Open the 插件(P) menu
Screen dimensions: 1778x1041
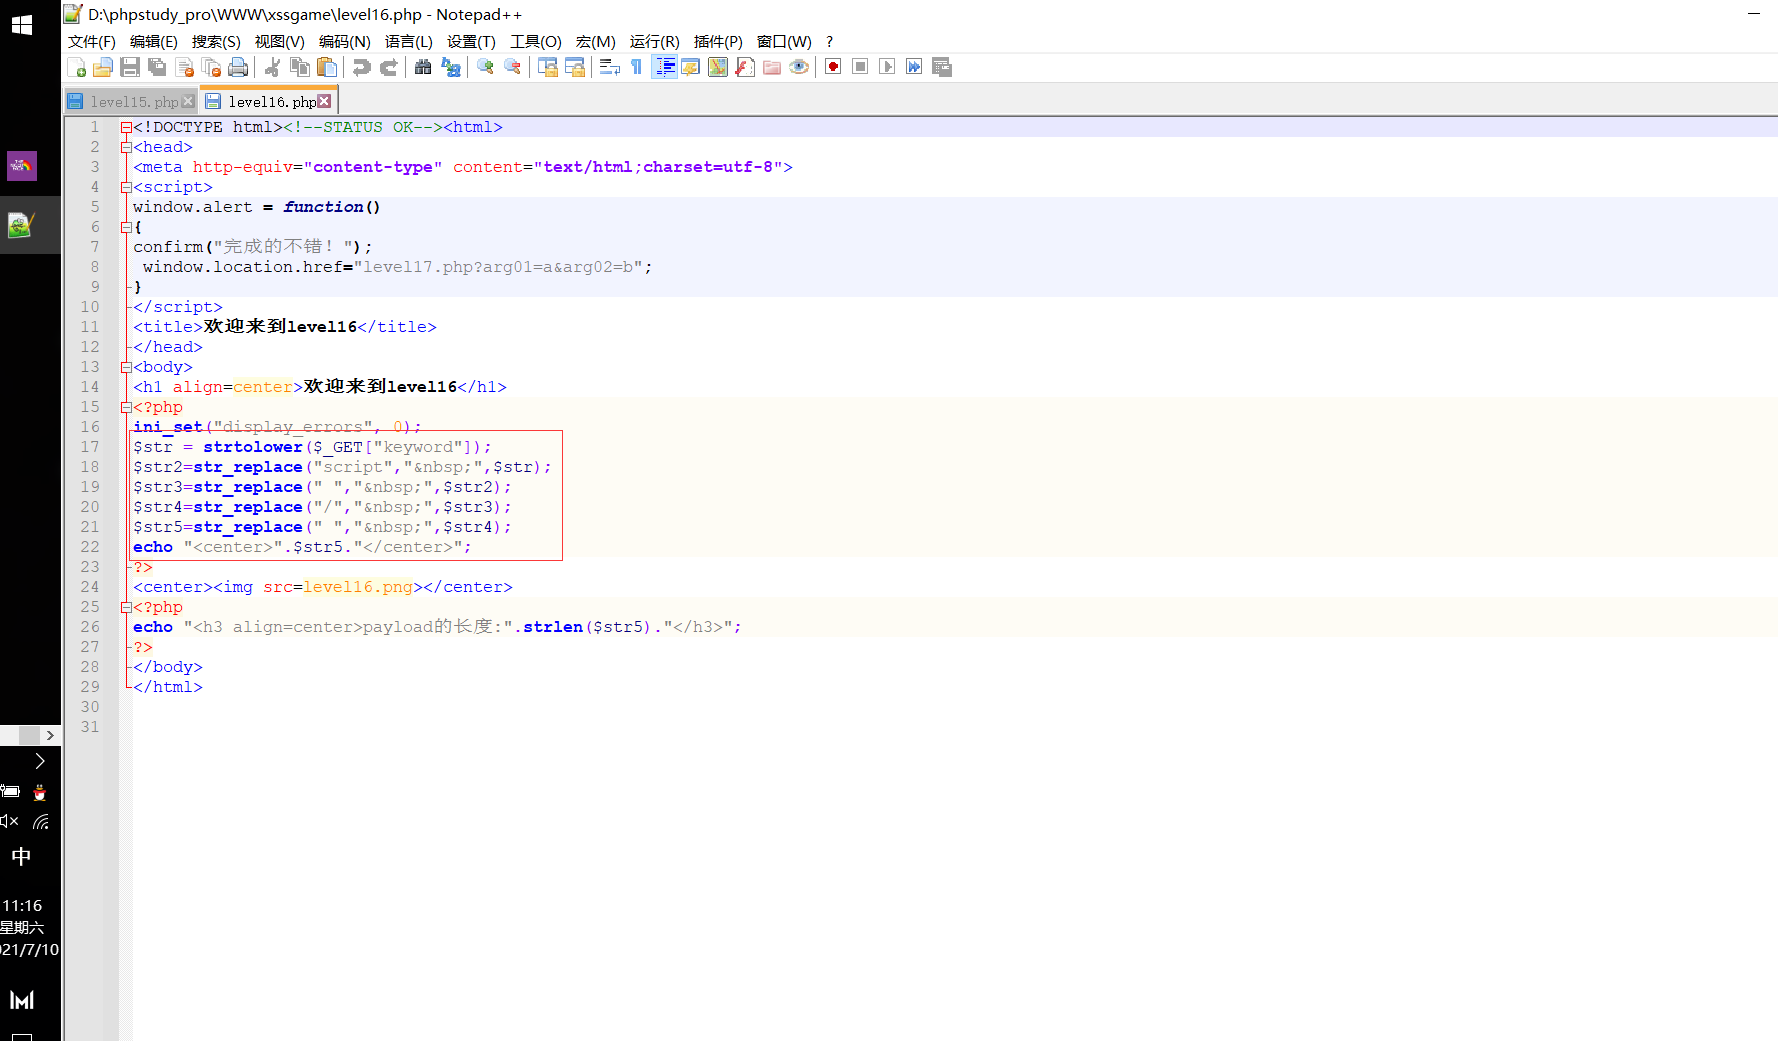point(718,41)
